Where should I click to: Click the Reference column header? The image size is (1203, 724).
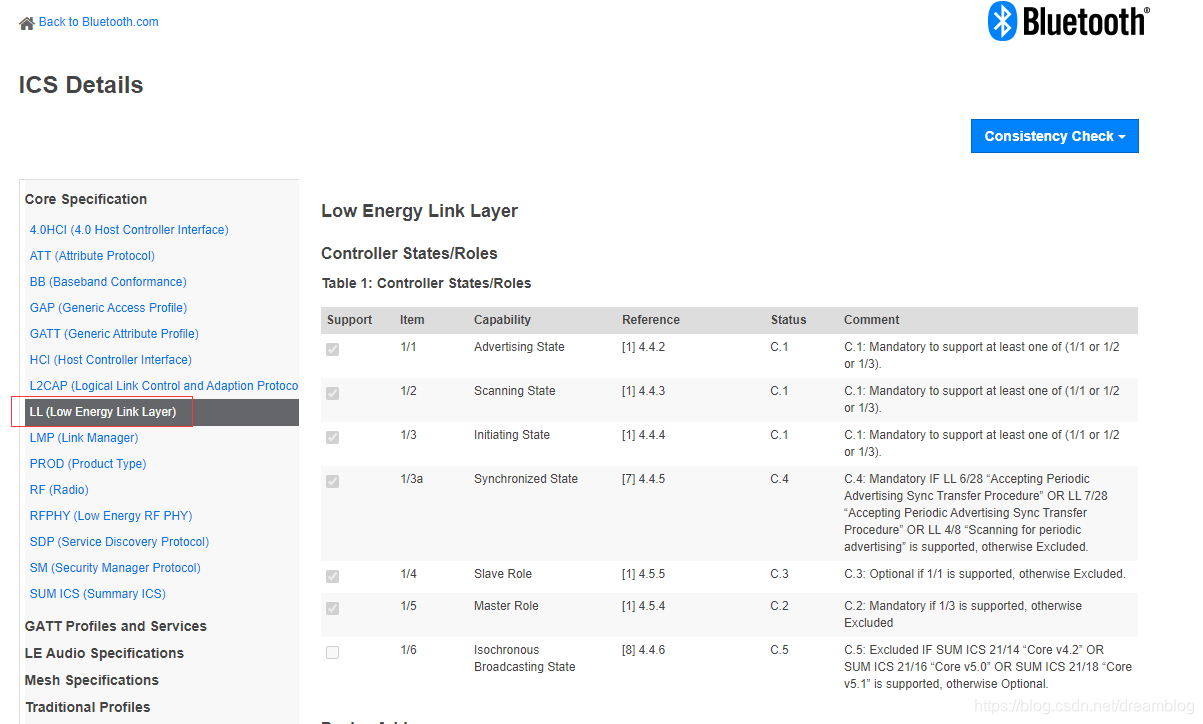tap(651, 320)
